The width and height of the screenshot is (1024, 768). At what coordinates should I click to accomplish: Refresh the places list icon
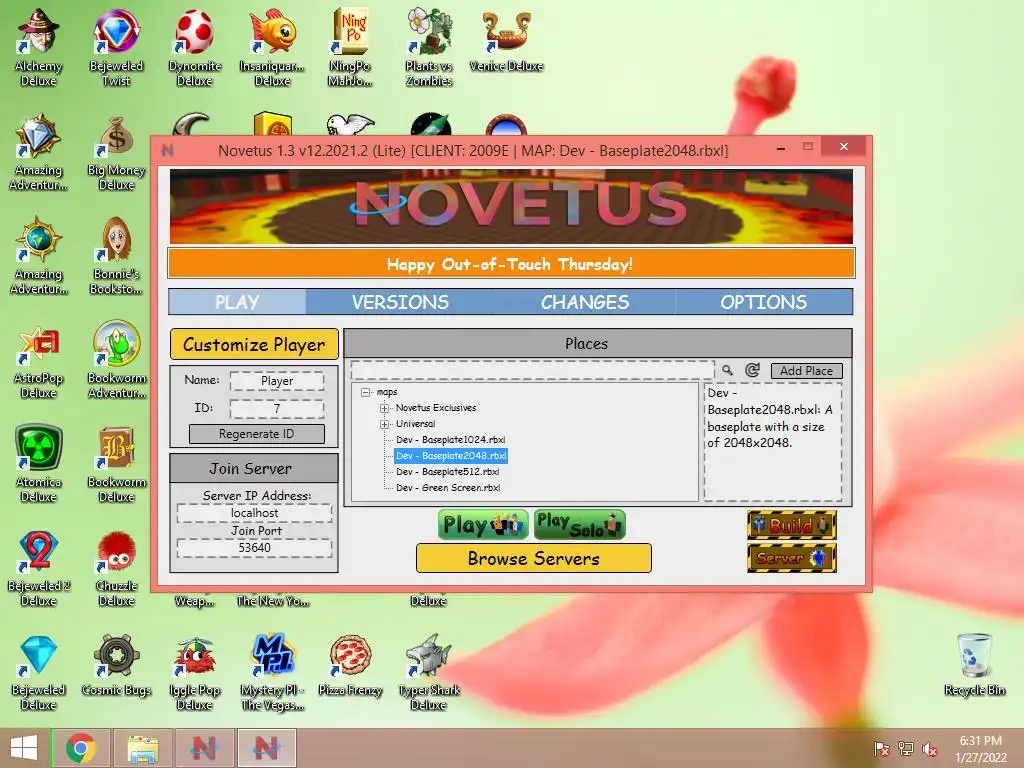click(752, 370)
